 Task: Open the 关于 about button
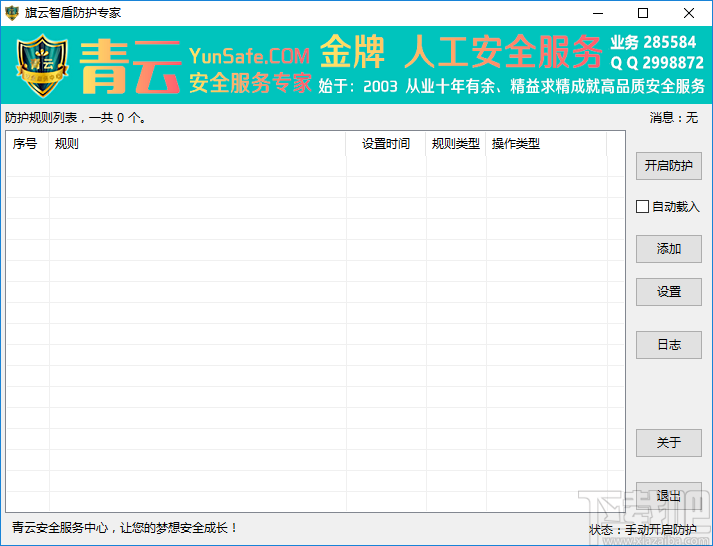[668, 443]
